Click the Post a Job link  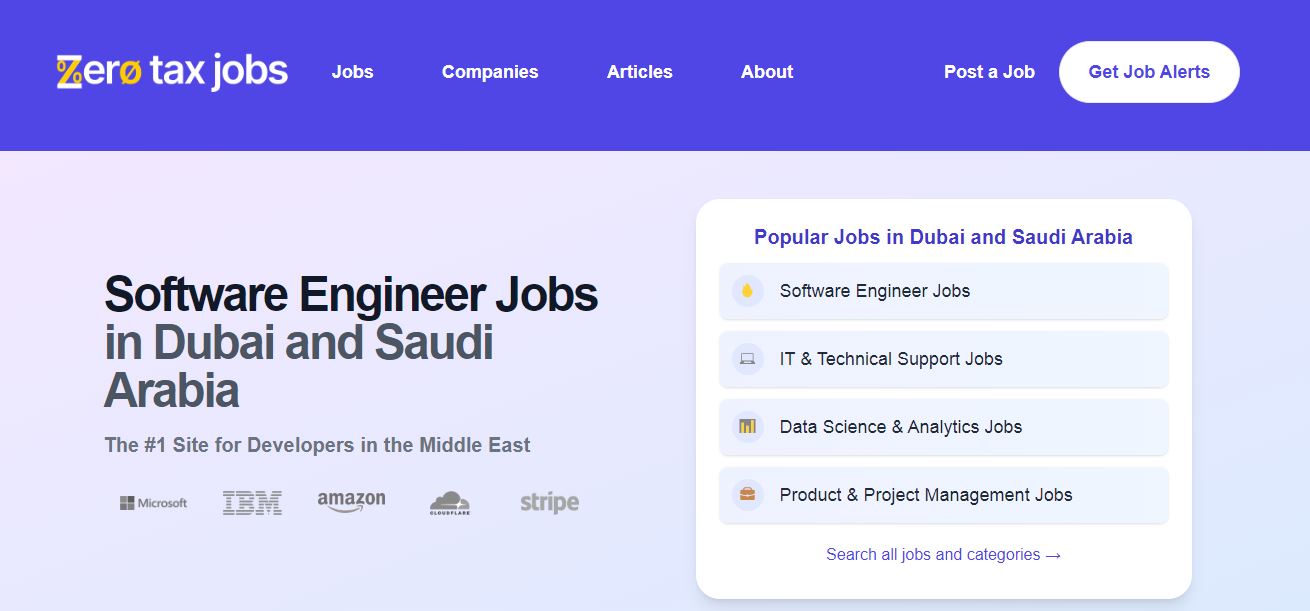pyautogui.click(x=989, y=72)
